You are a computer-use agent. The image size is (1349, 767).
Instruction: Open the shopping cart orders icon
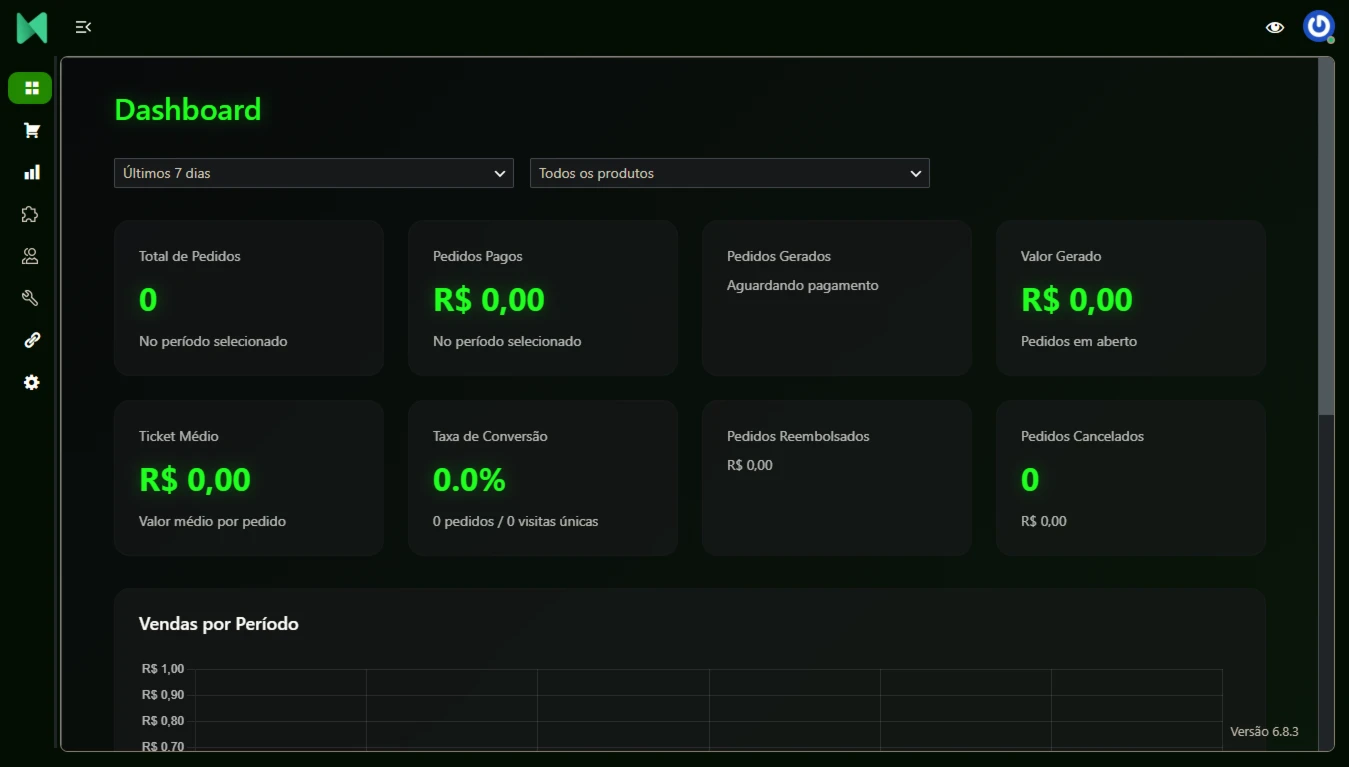[x=31, y=131]
